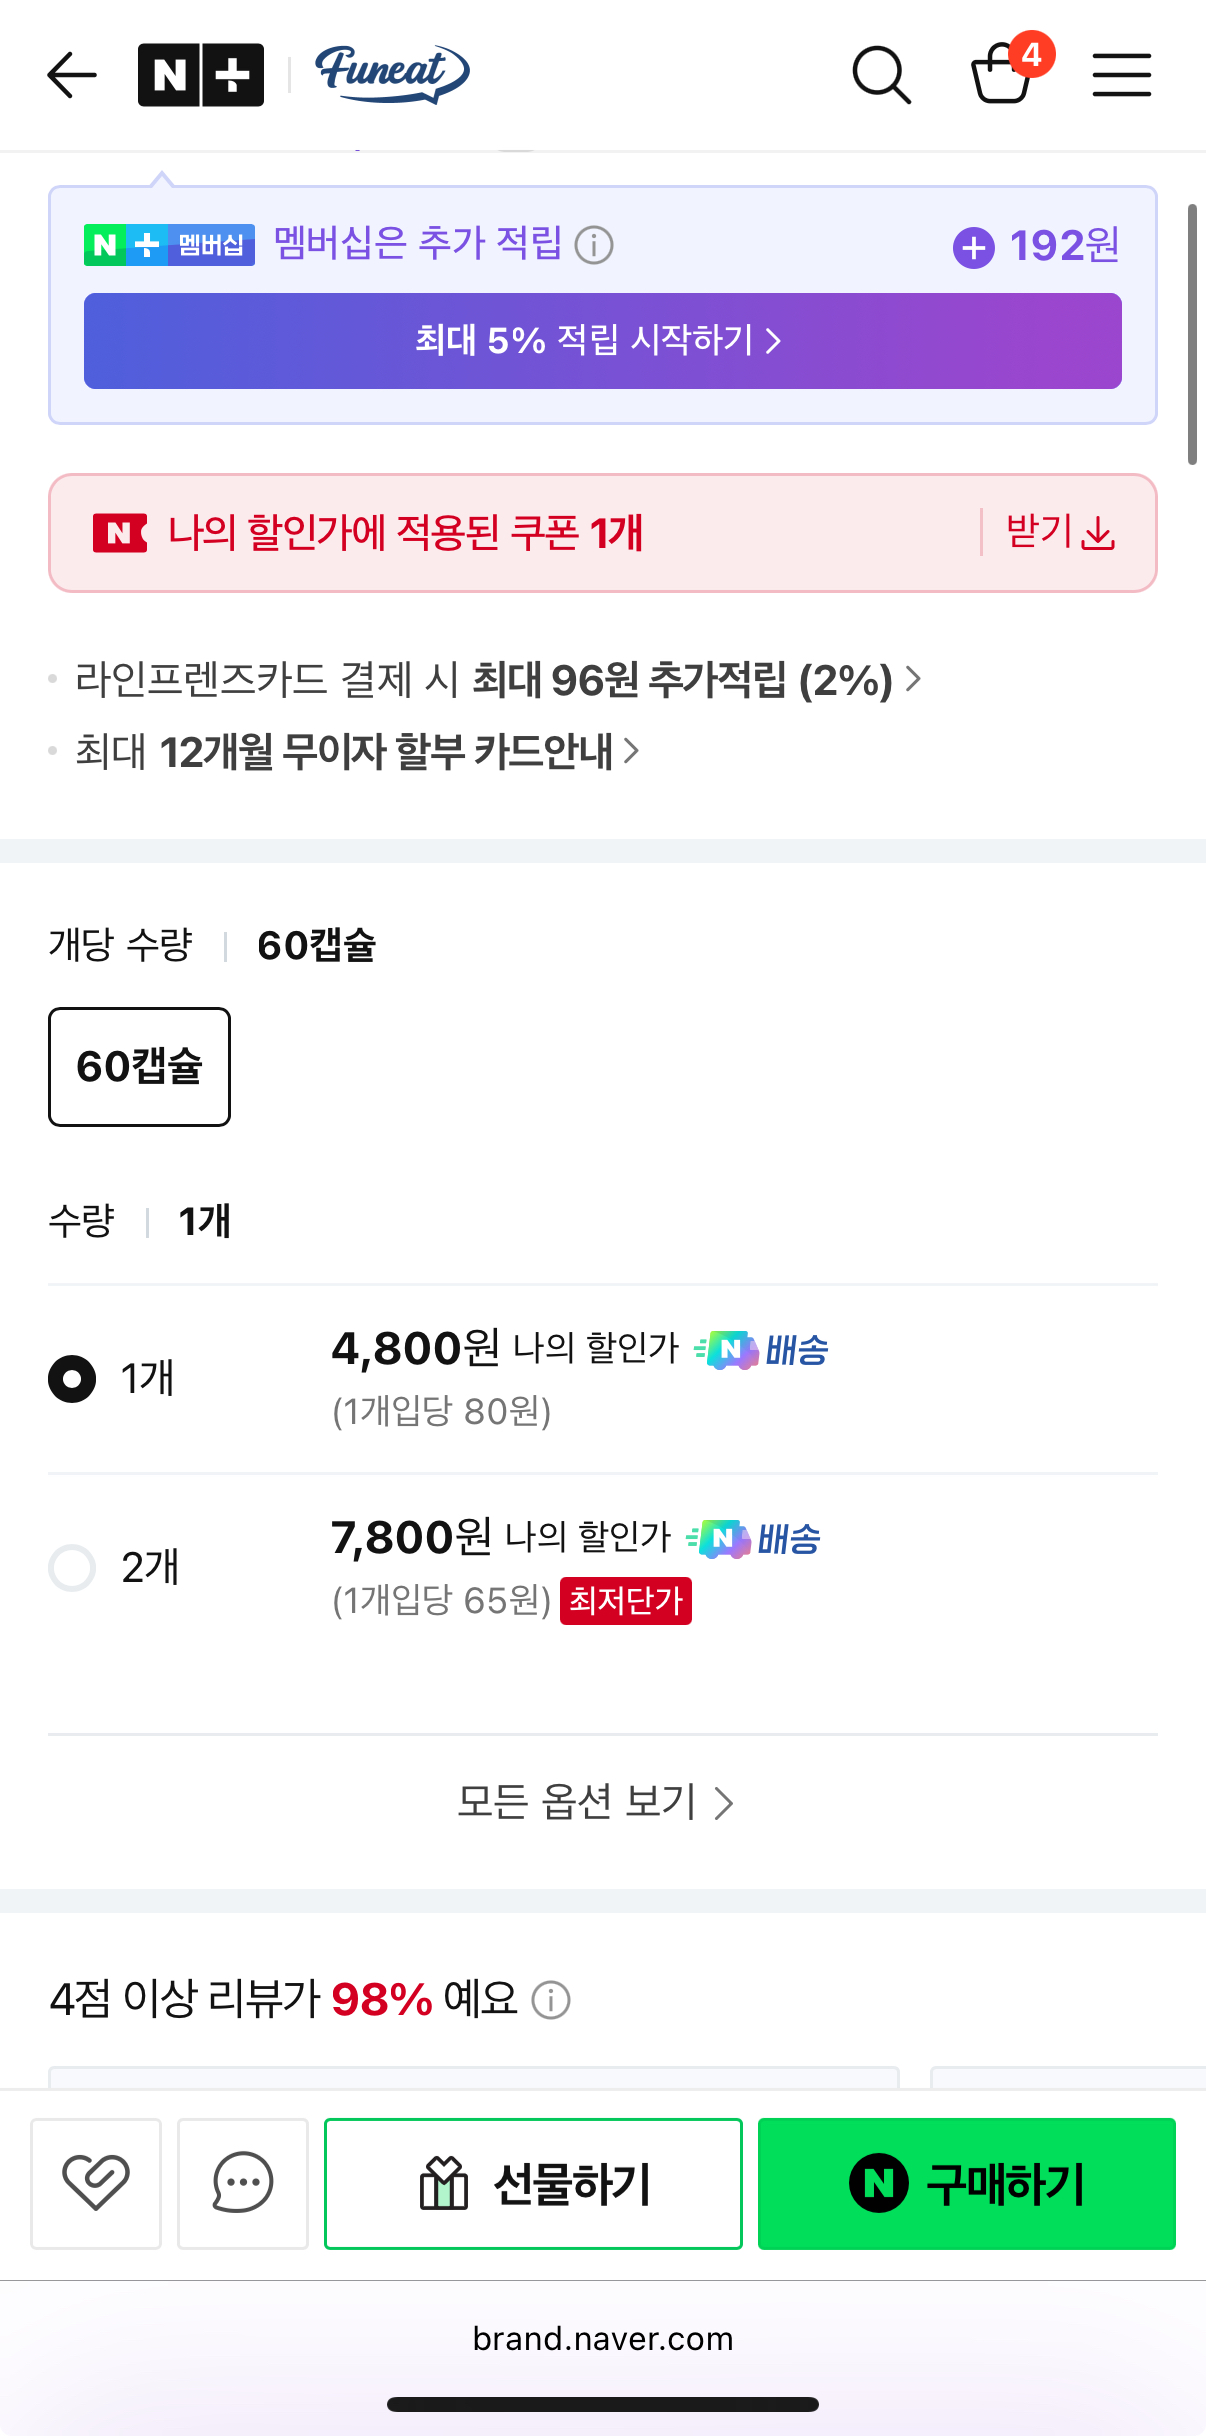Open the shopping cart with 4 items
The width and height of the screenshot is (1206, 2436).
(1003, 73)
